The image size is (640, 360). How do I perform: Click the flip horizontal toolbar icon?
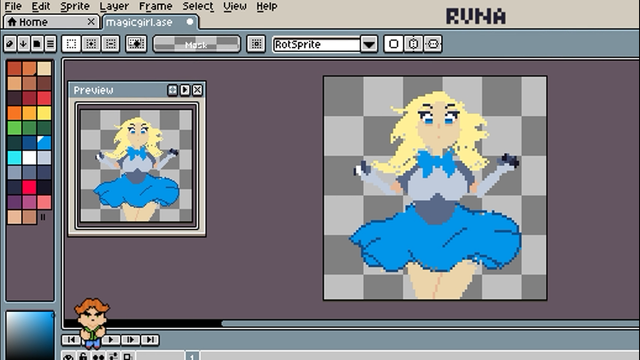click(413, 44)
